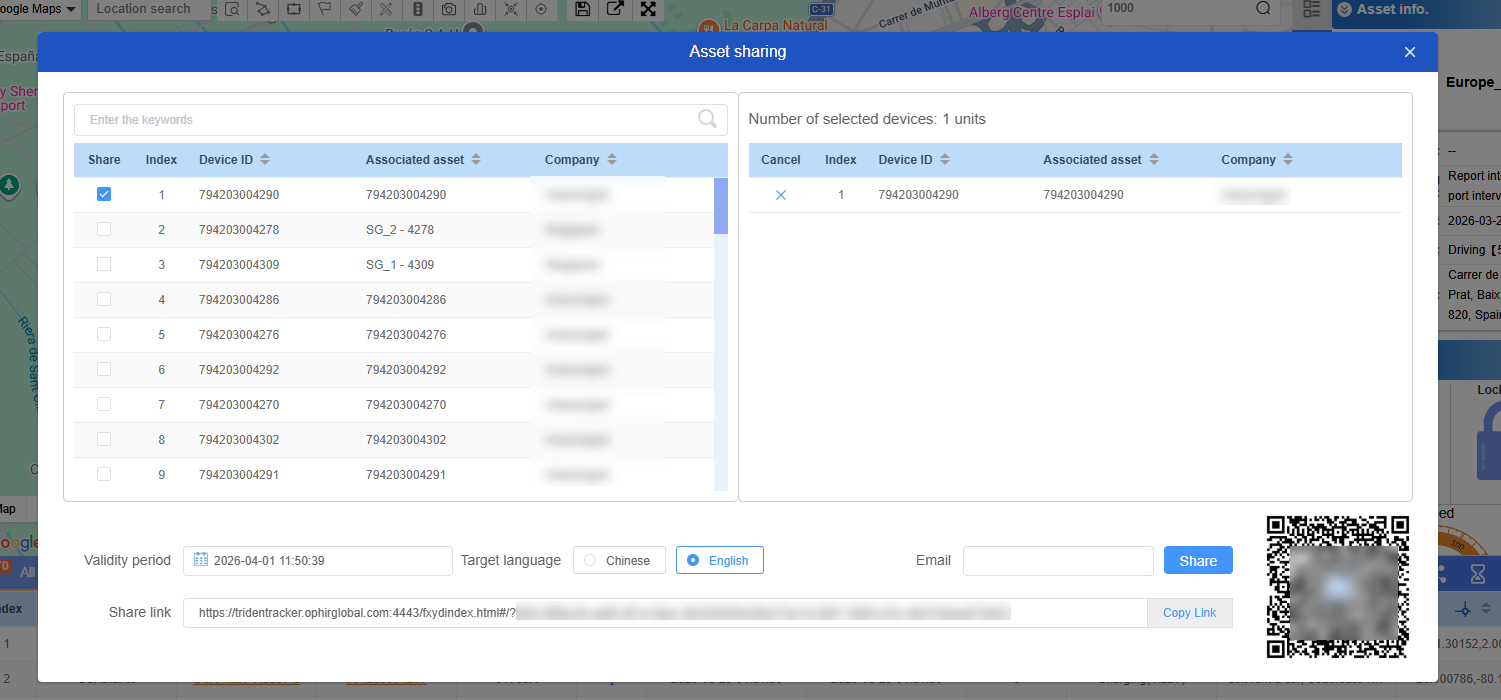Sort left table by Associated asset

(476, 160)
